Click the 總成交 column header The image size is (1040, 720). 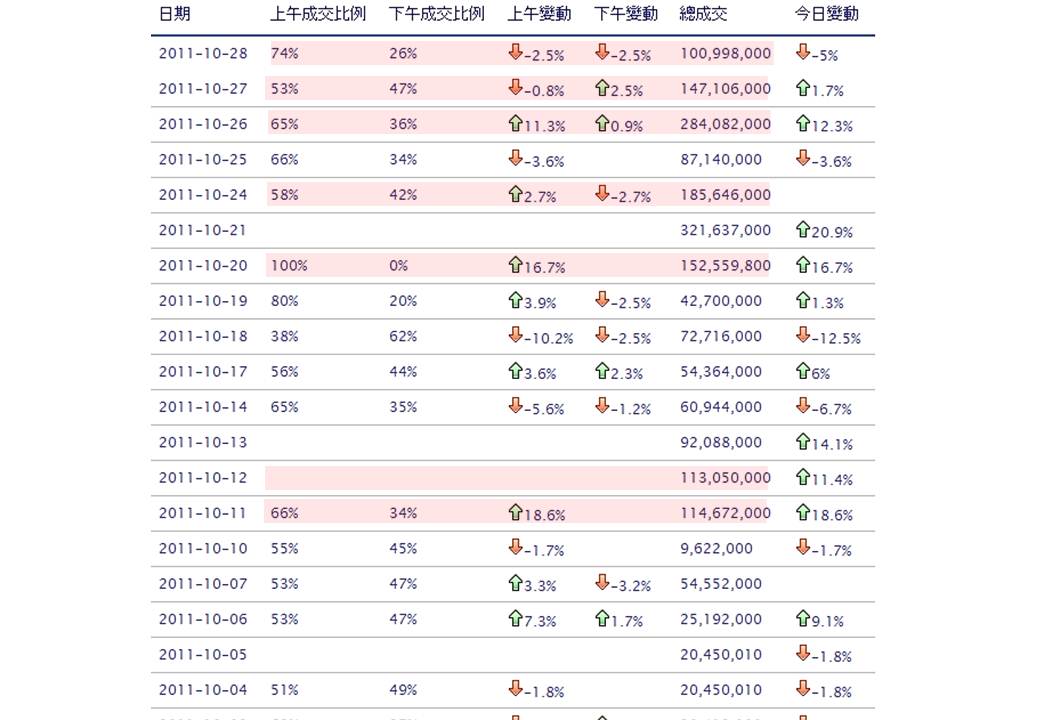703,14
